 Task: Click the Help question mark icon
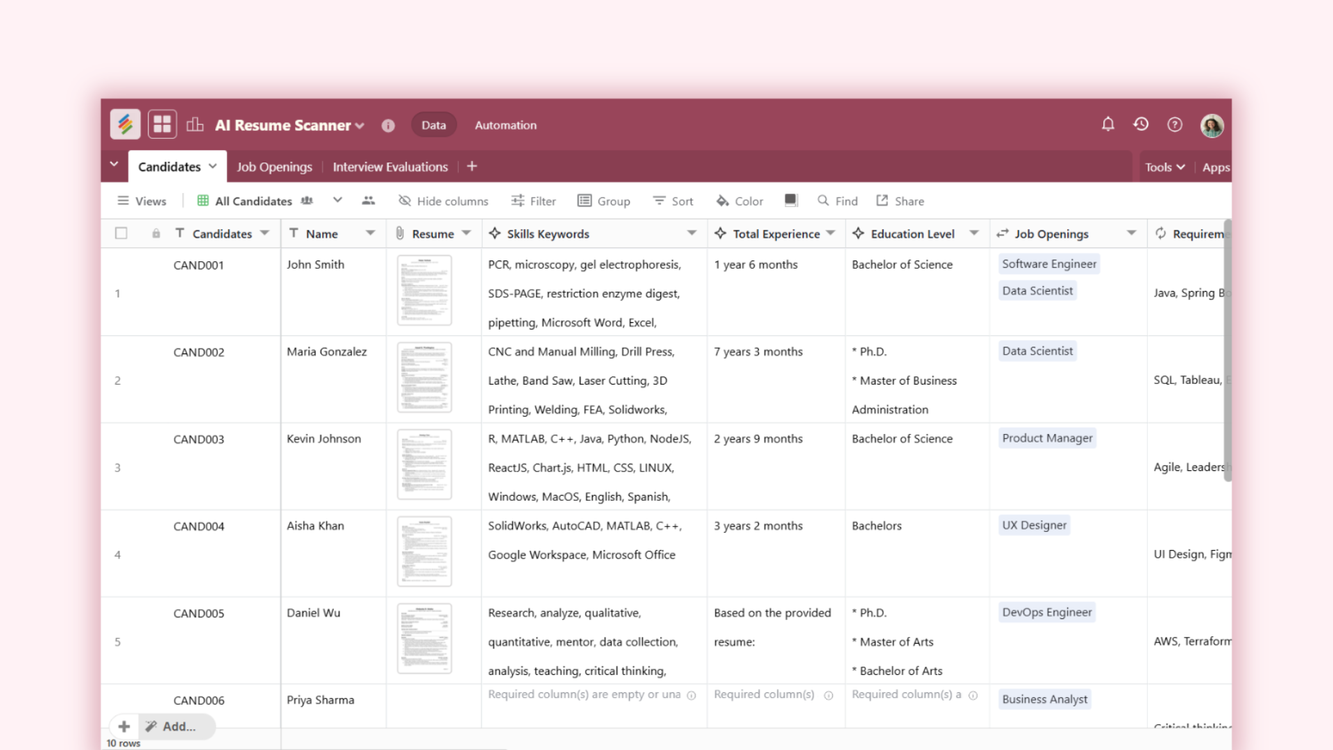click(x=1174, y=124)
